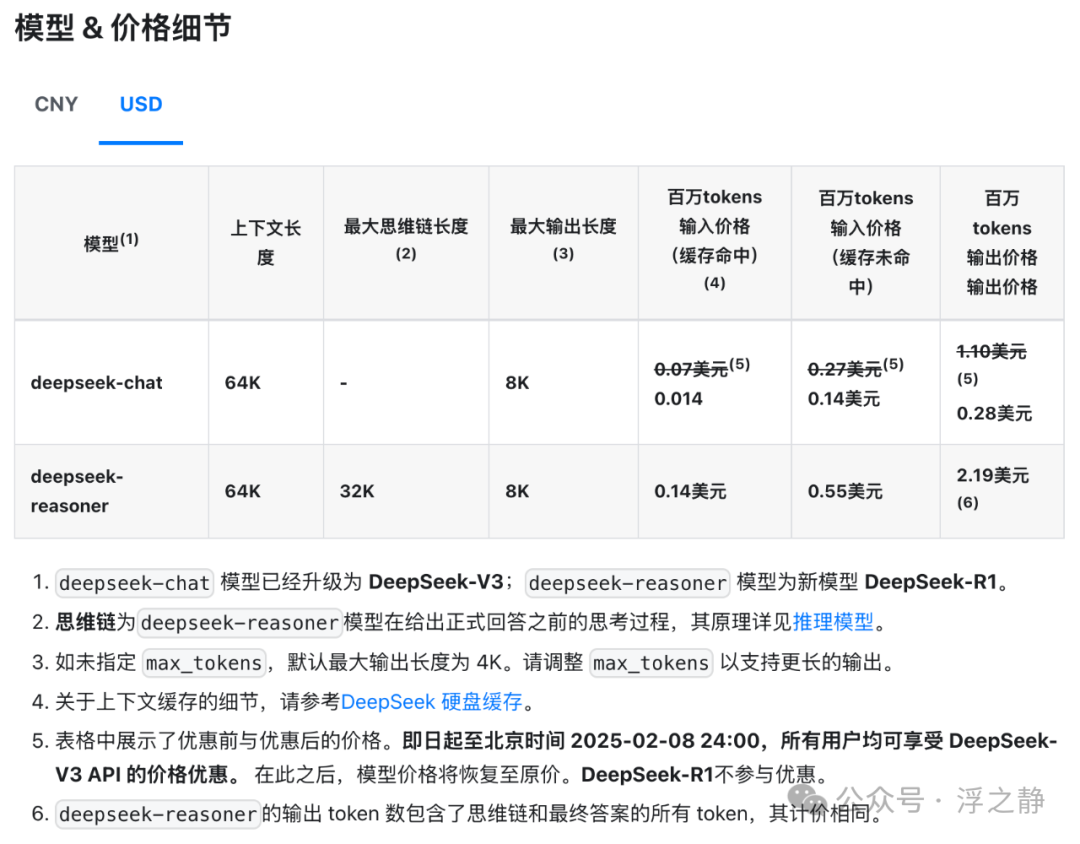Open the 推理模型 link

click(833, 622)
